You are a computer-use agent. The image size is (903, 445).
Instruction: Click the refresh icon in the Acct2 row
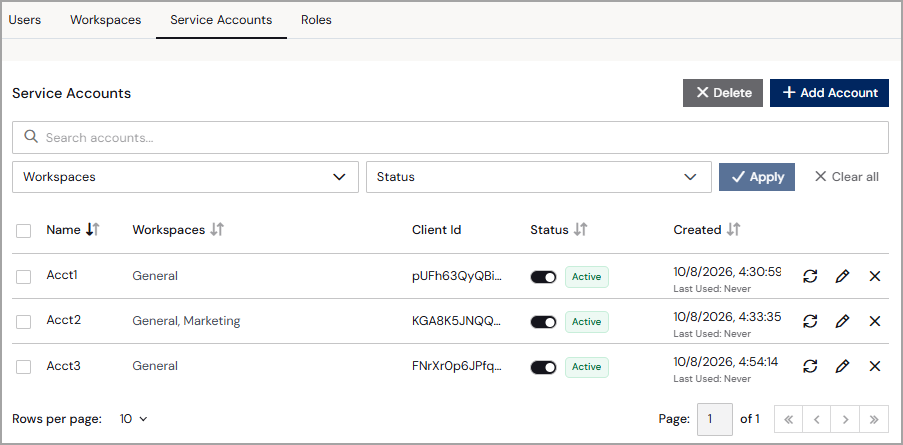click(x=810, y=321)
